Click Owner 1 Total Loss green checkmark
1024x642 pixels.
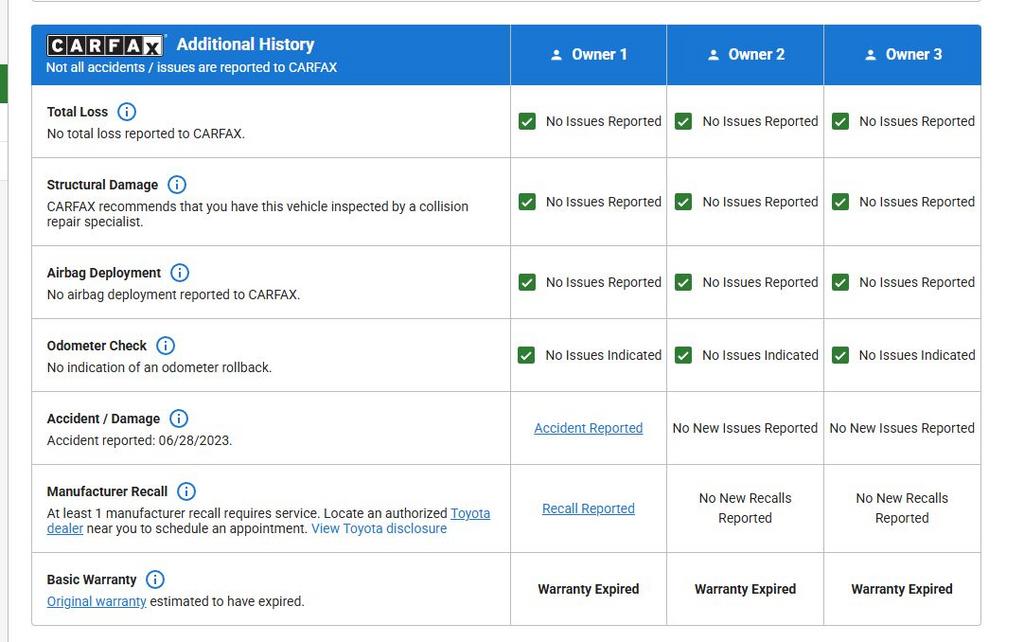tap(527, 122)
